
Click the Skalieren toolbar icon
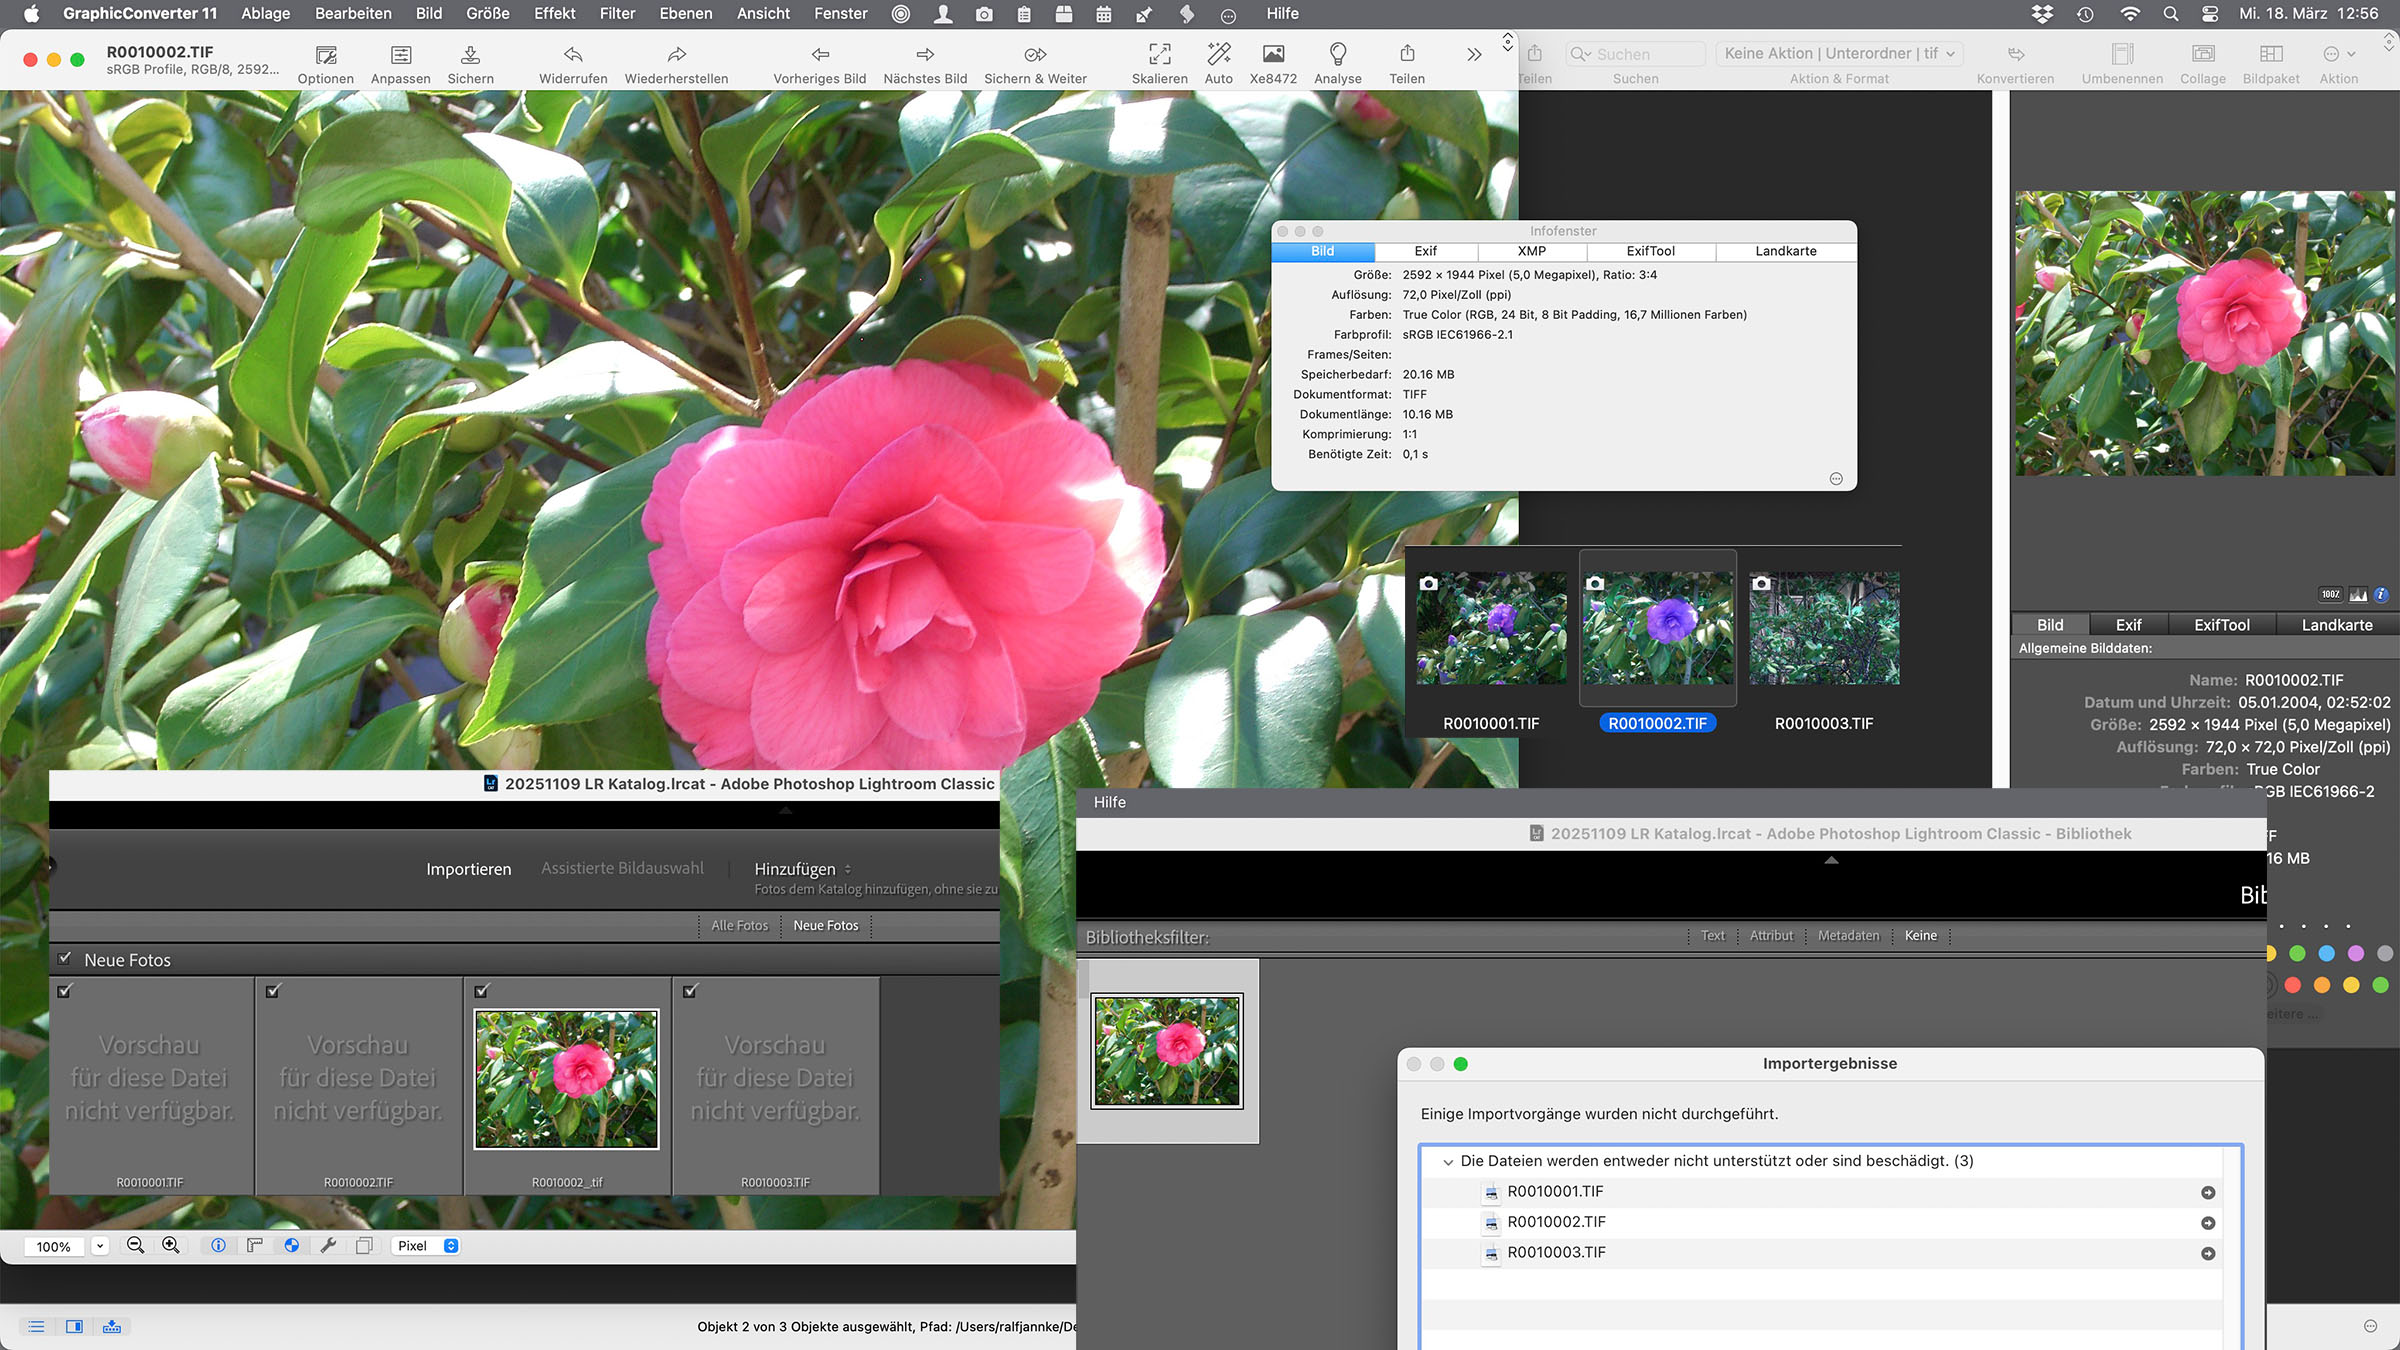[x=1159, y=55]
